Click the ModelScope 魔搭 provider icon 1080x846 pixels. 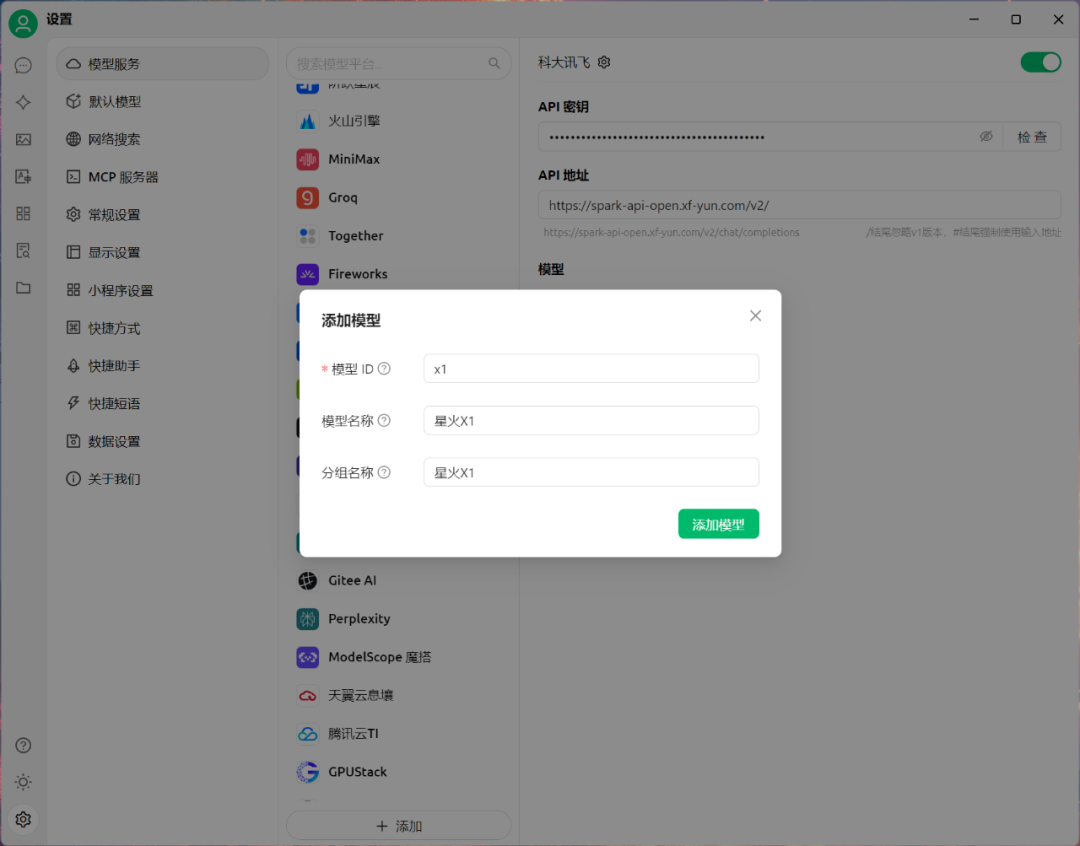point(308,657)
